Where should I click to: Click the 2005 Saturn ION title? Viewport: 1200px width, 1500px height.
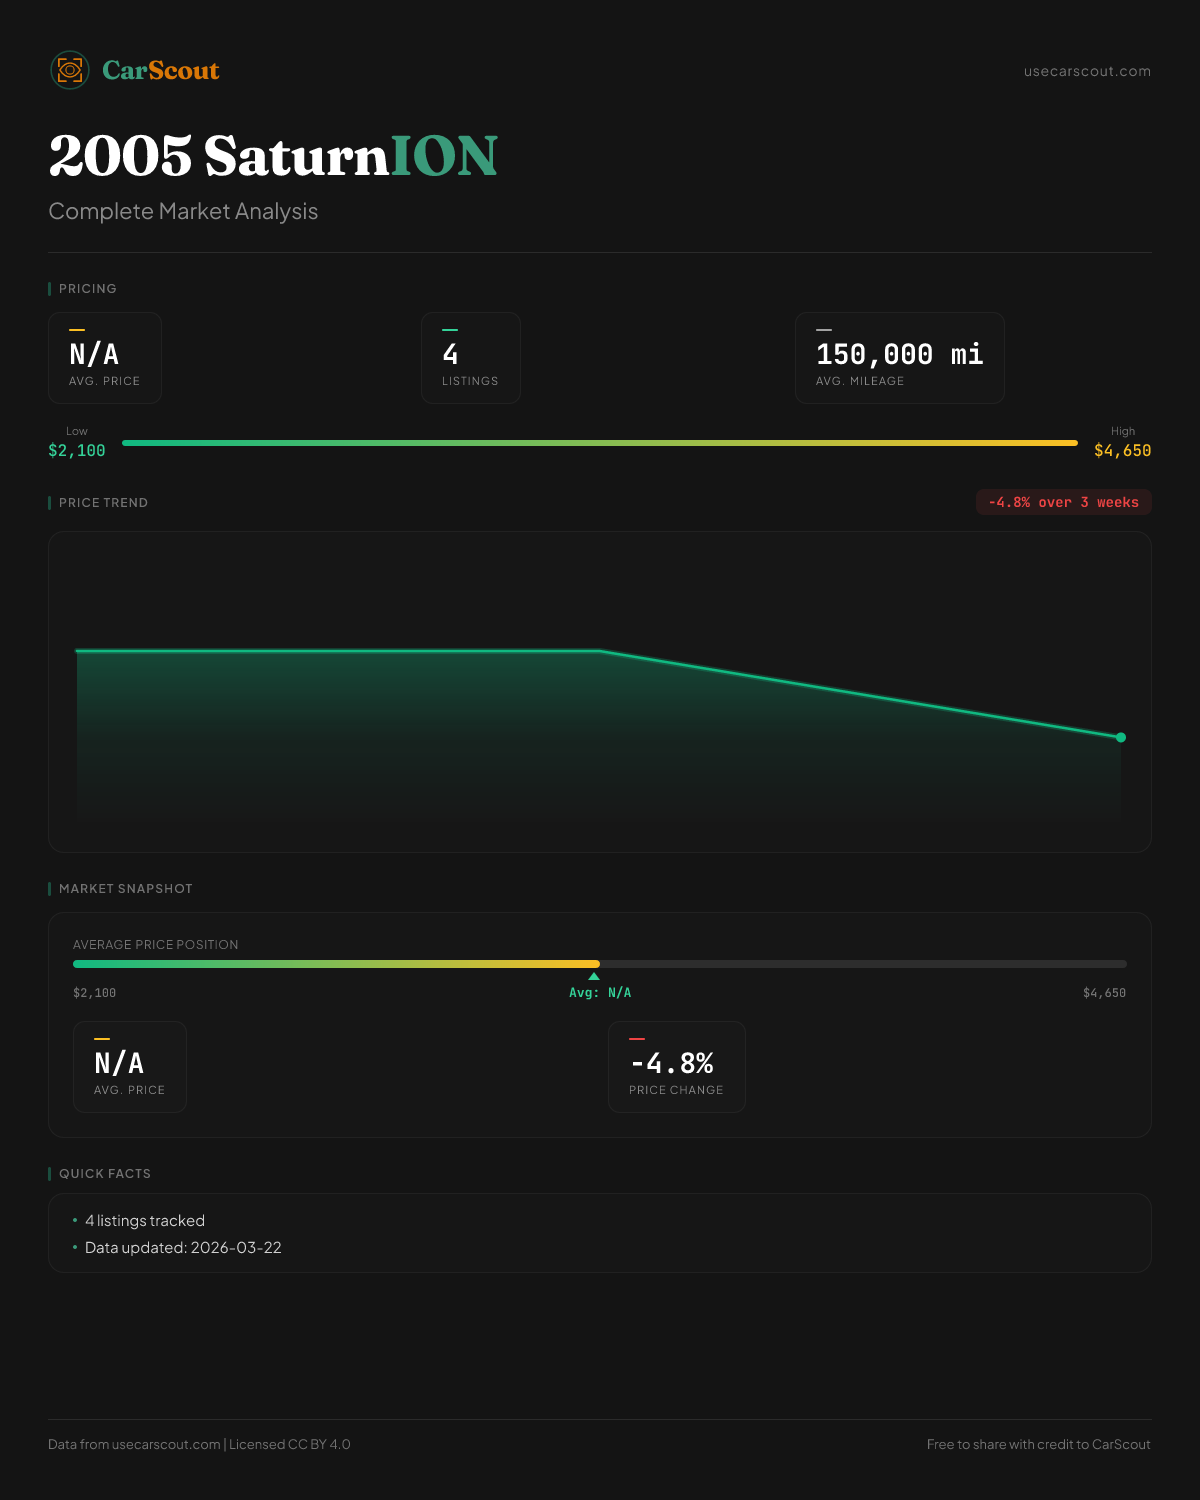coord(273,156)
